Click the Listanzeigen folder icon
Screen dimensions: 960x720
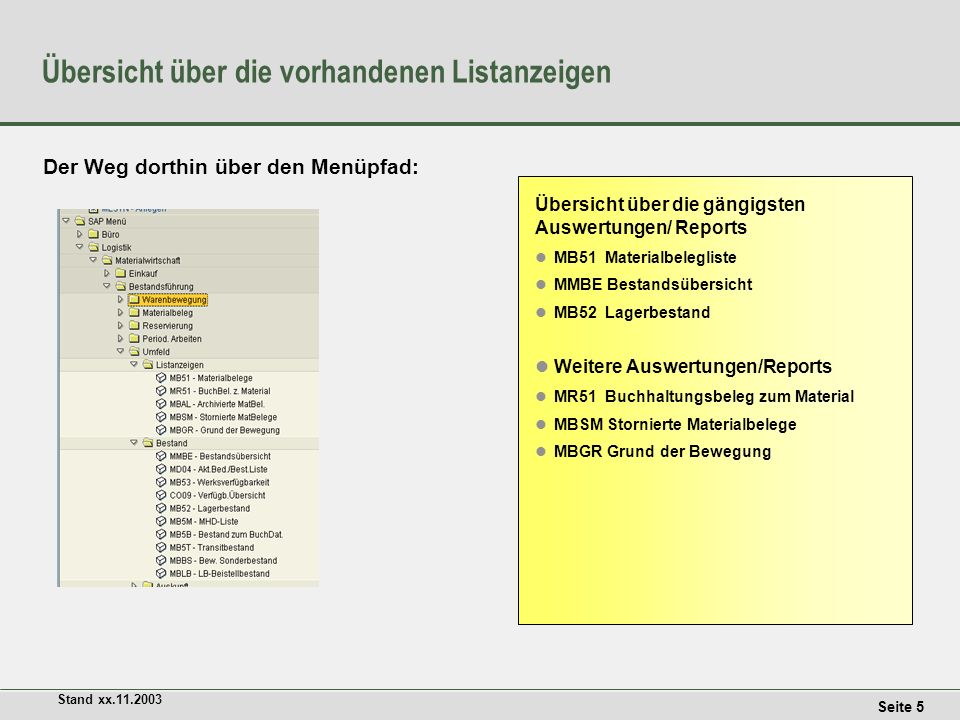click(x=148, y=364)
